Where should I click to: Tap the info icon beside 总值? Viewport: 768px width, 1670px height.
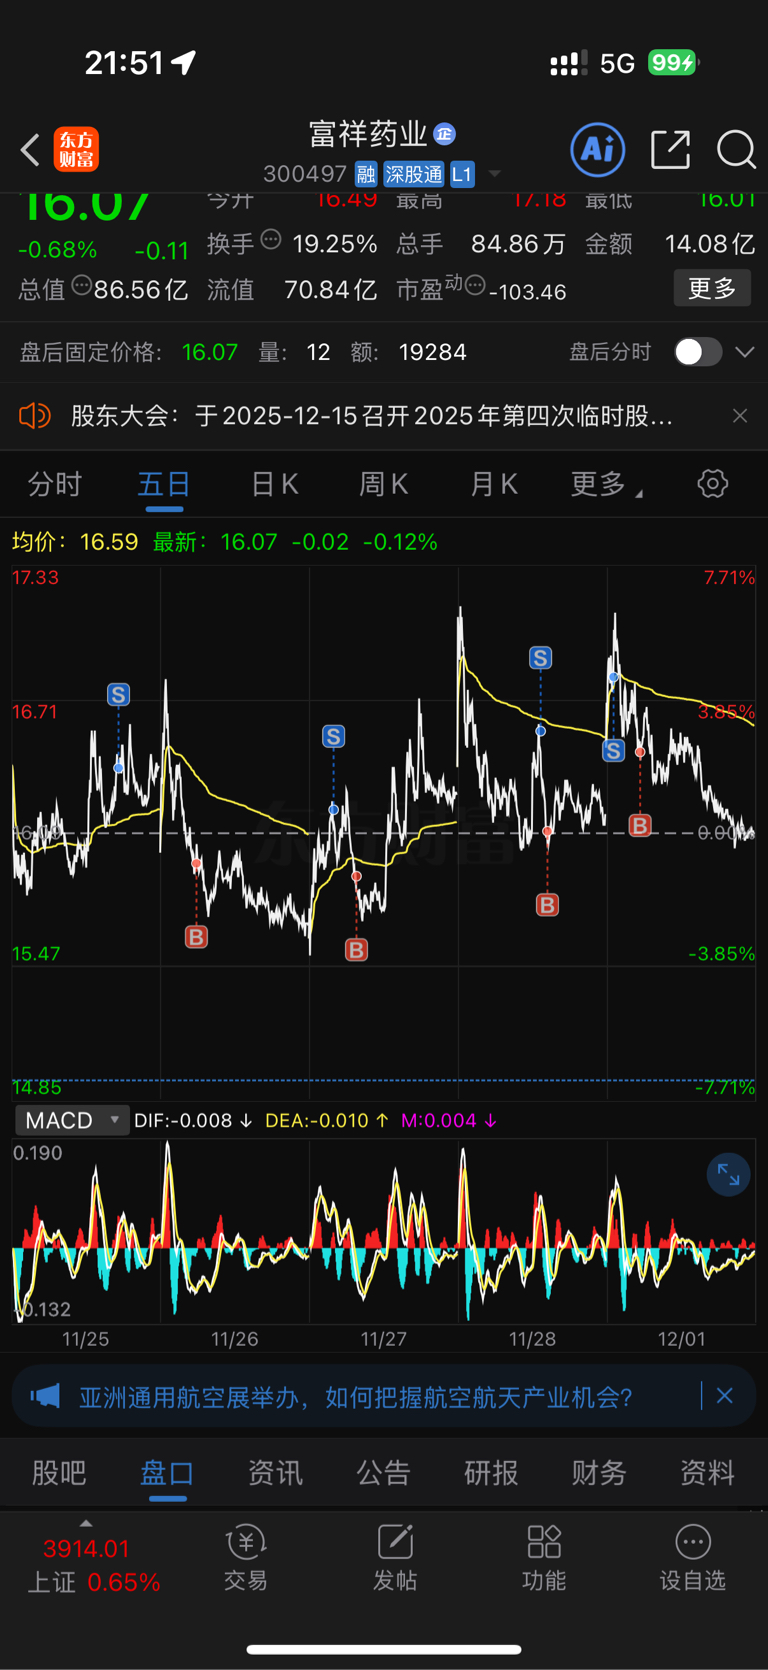pyautogui.click(x=81, y=286)
